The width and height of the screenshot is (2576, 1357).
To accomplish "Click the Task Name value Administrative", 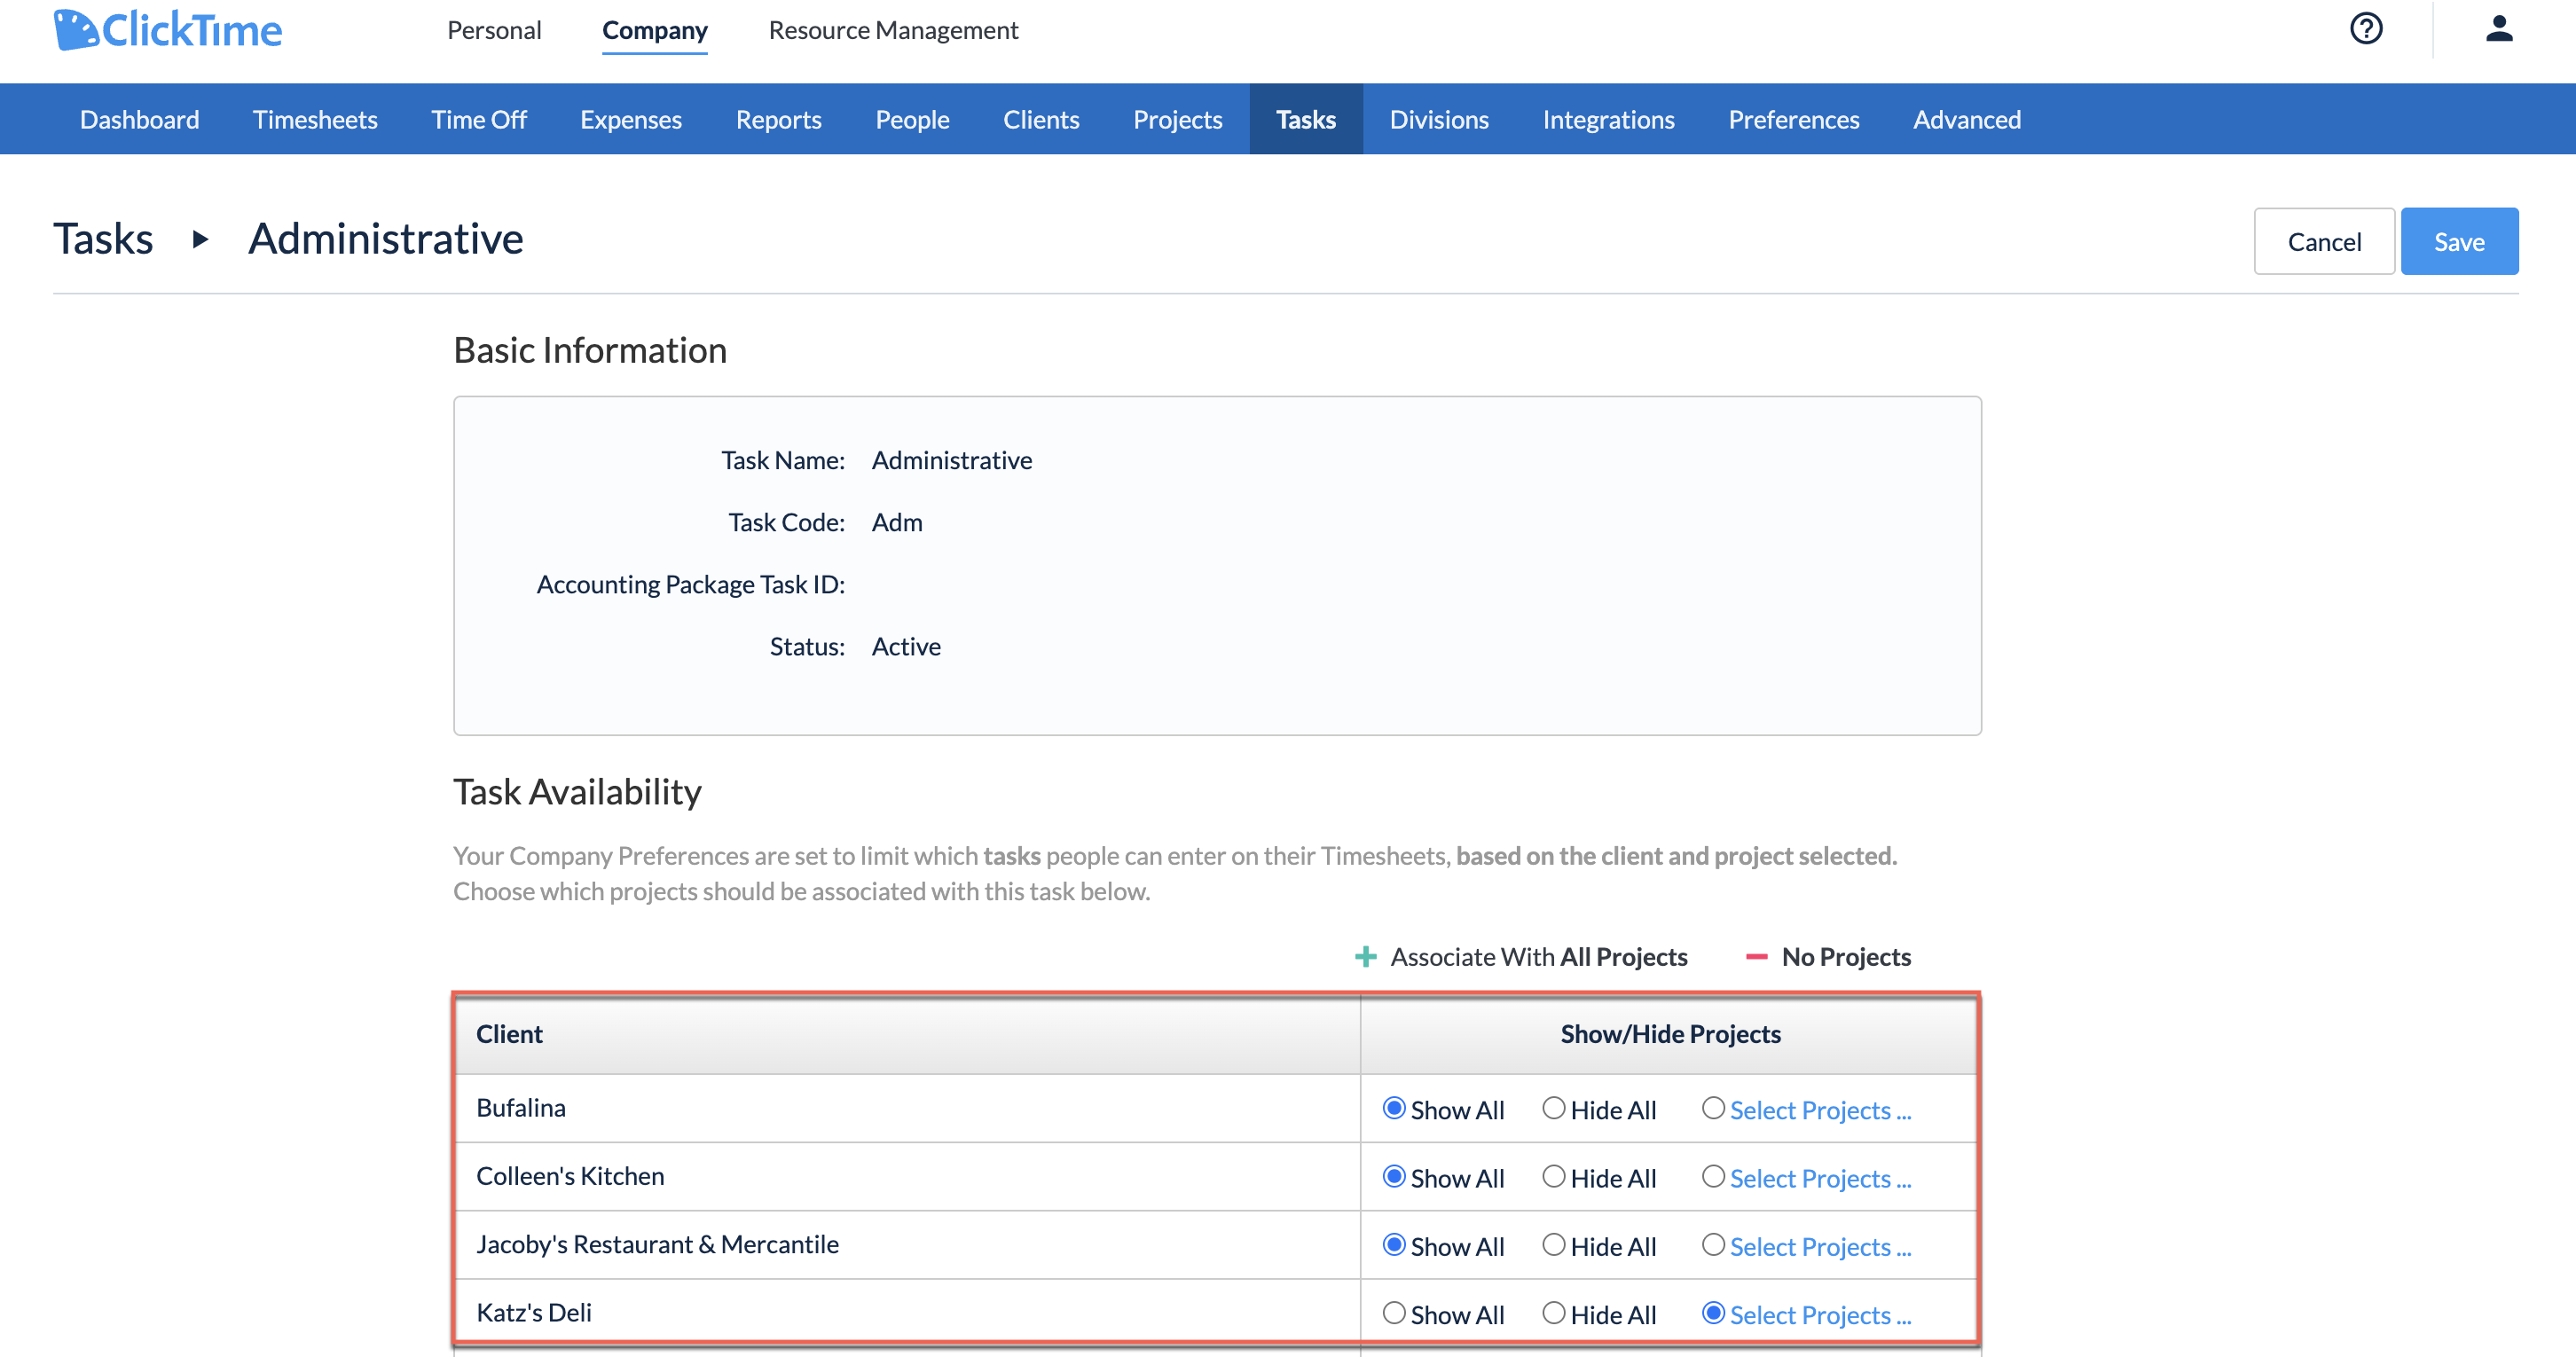I will coord(951,460).
